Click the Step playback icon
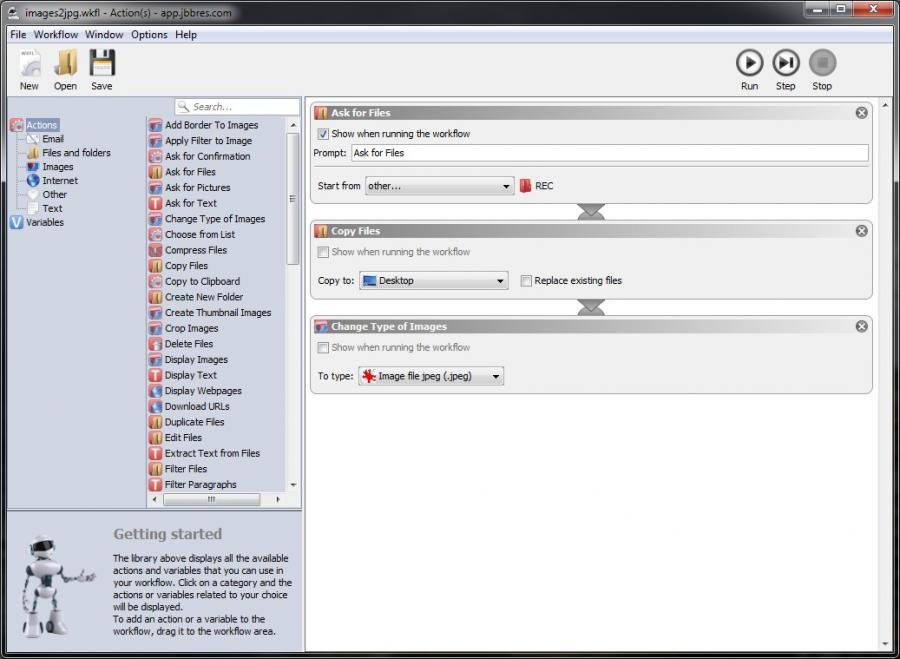 pos(786,63)
